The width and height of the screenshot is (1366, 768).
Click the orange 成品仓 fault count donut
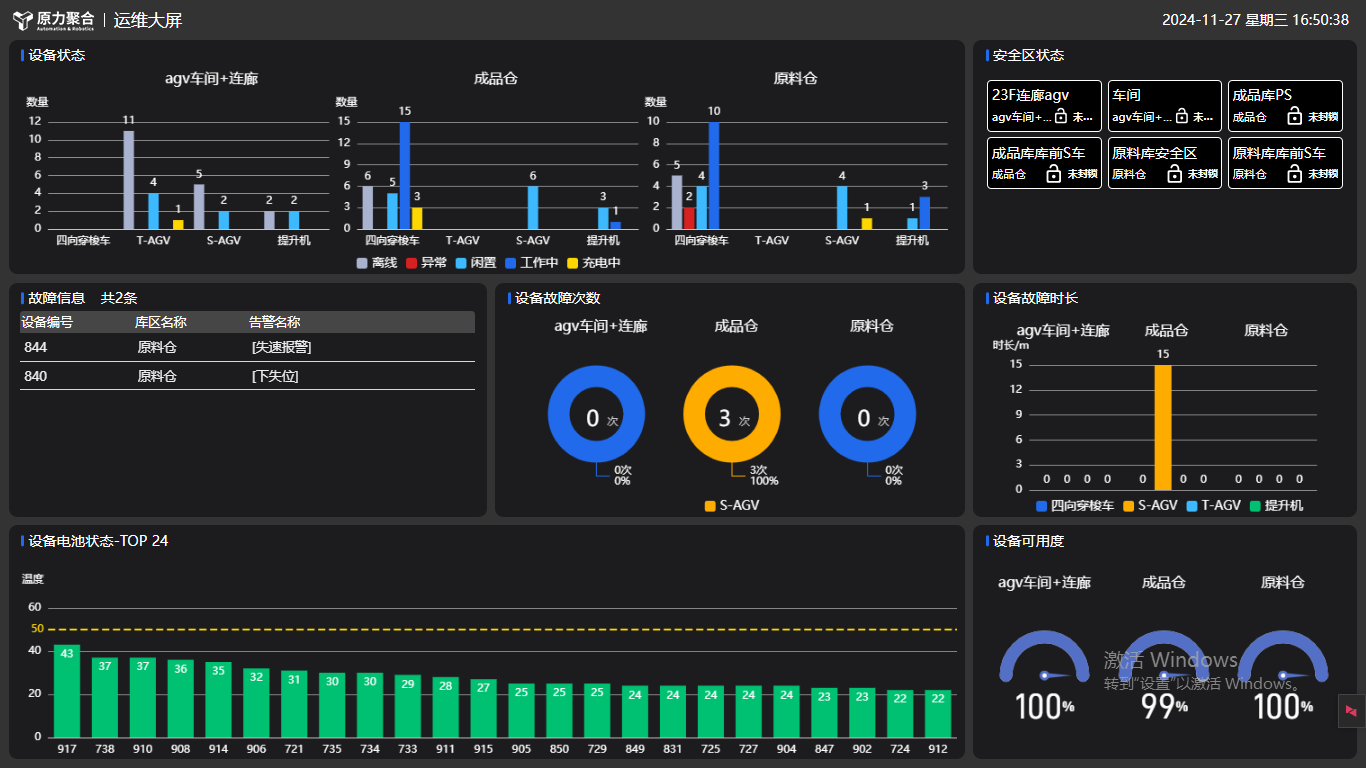[732, 383]
